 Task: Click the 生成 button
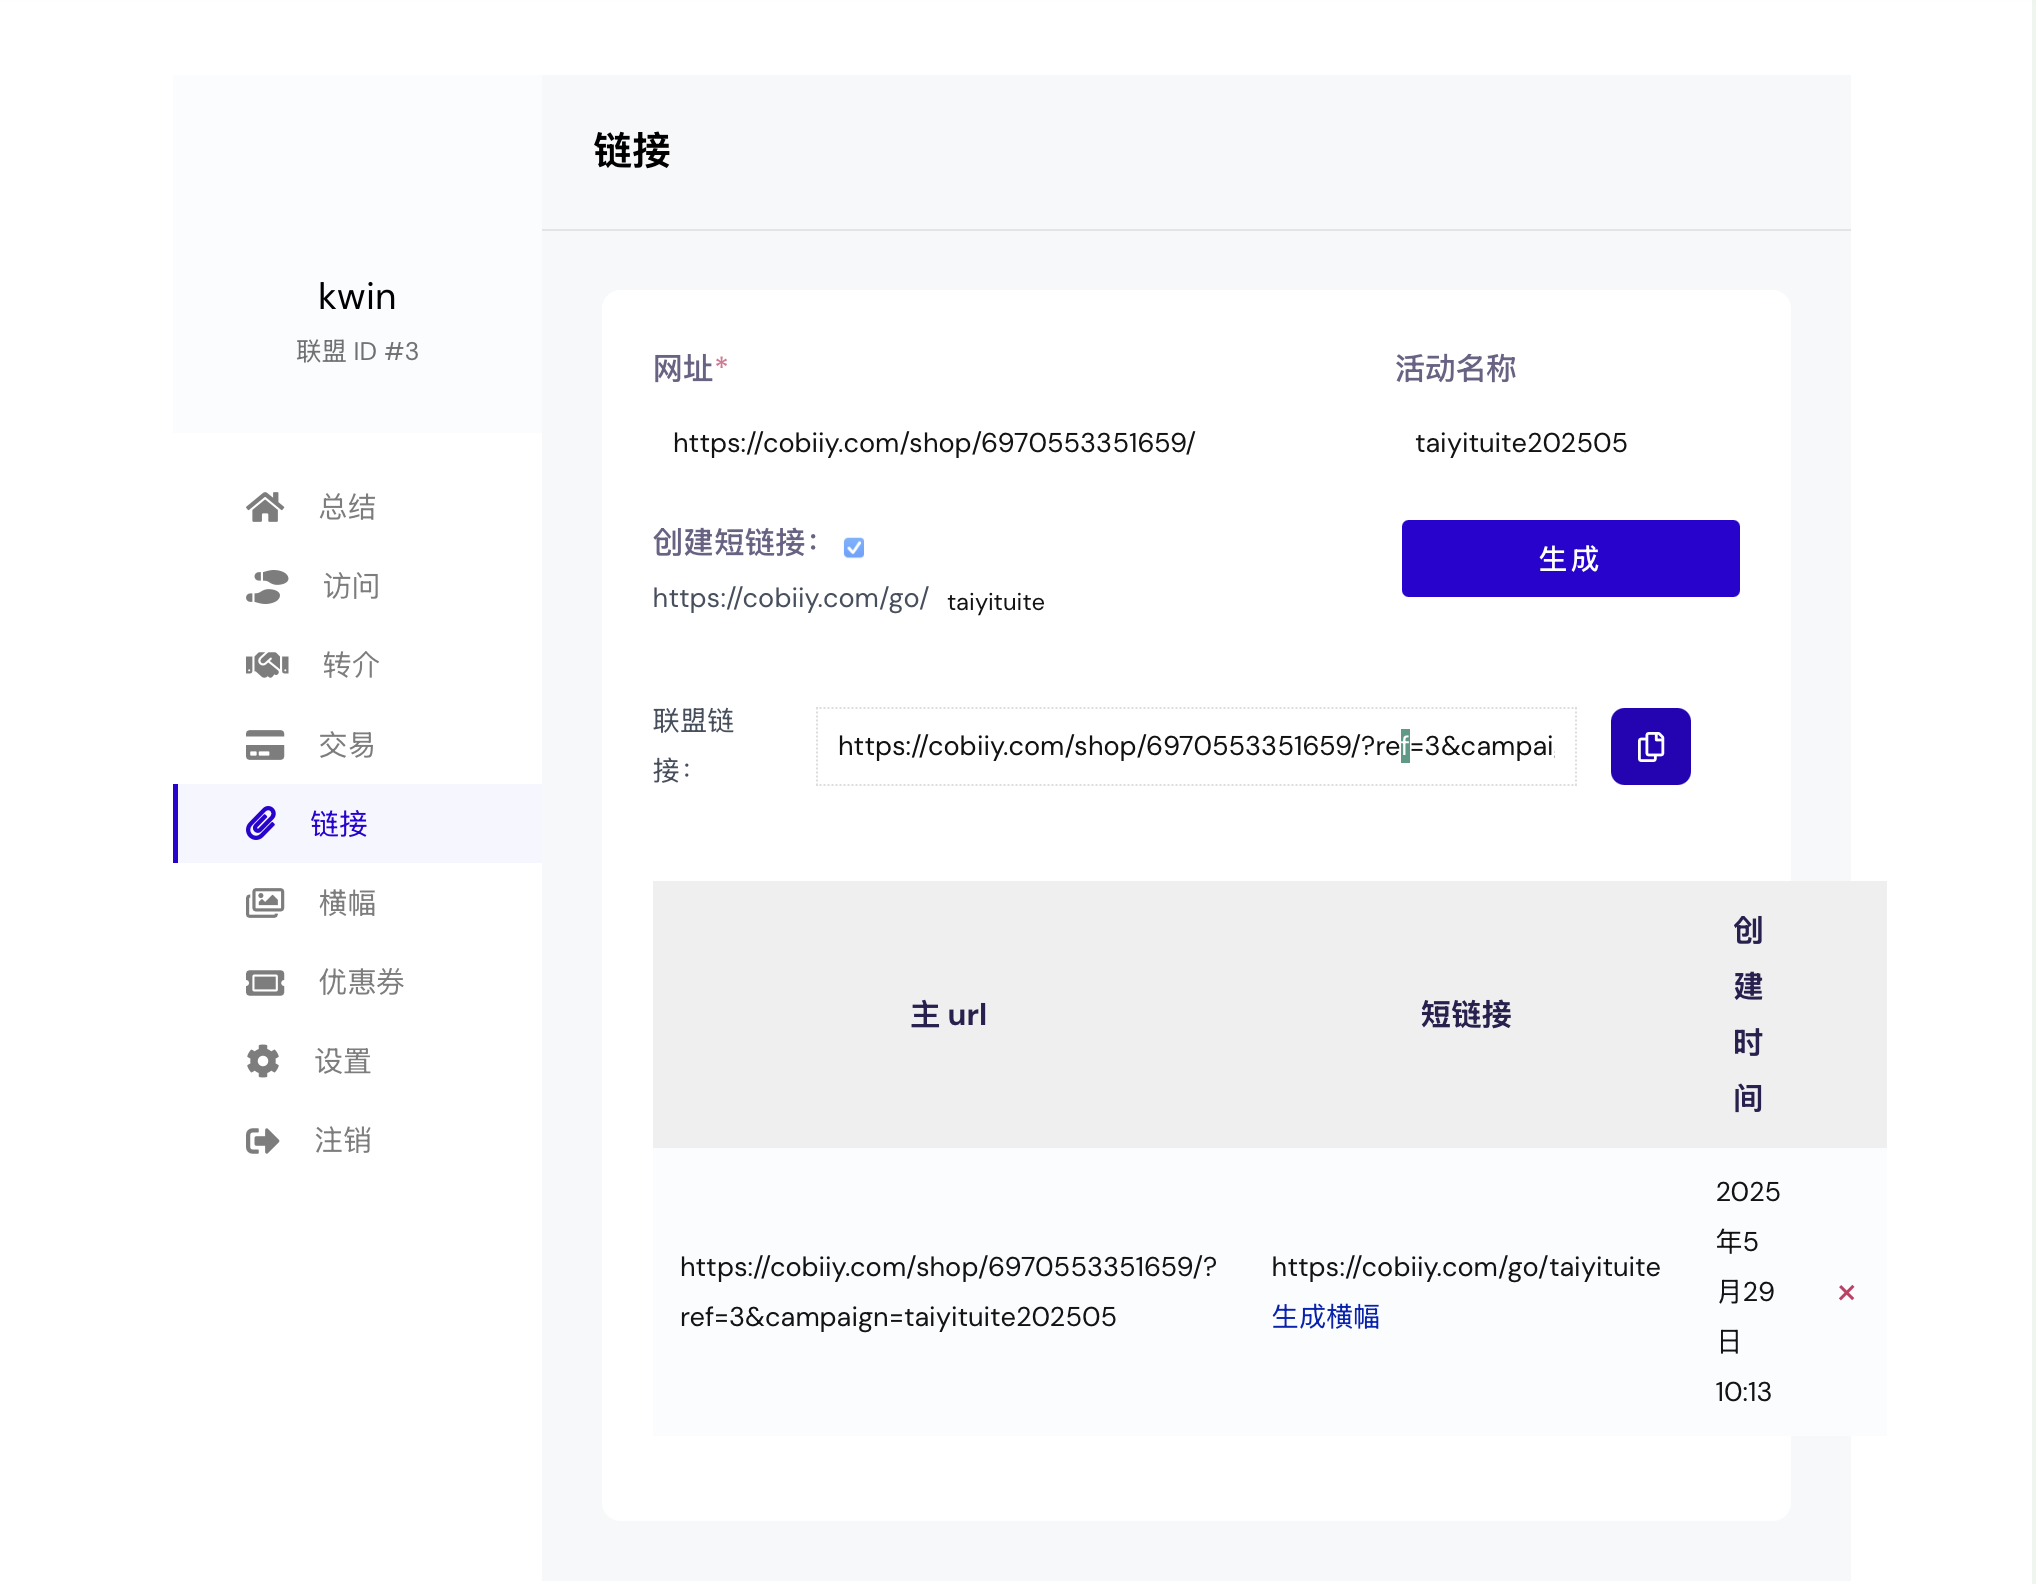(1570, 558)
